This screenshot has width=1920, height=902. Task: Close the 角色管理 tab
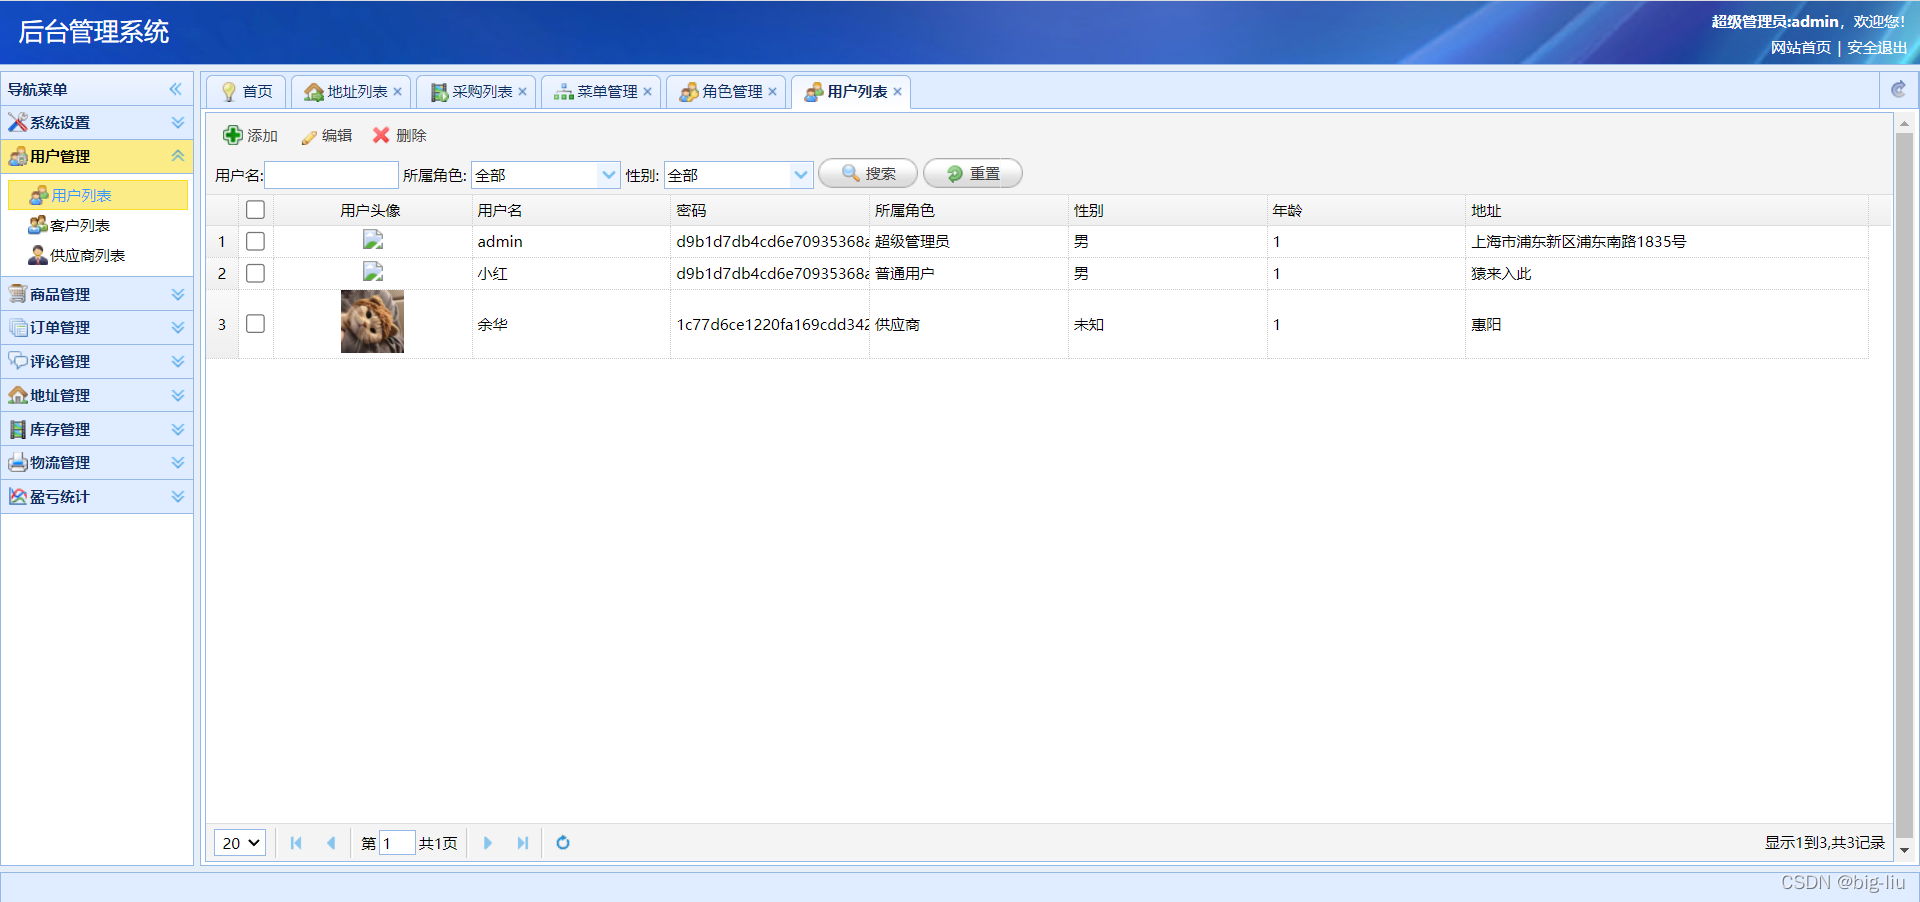pos(772,91)
